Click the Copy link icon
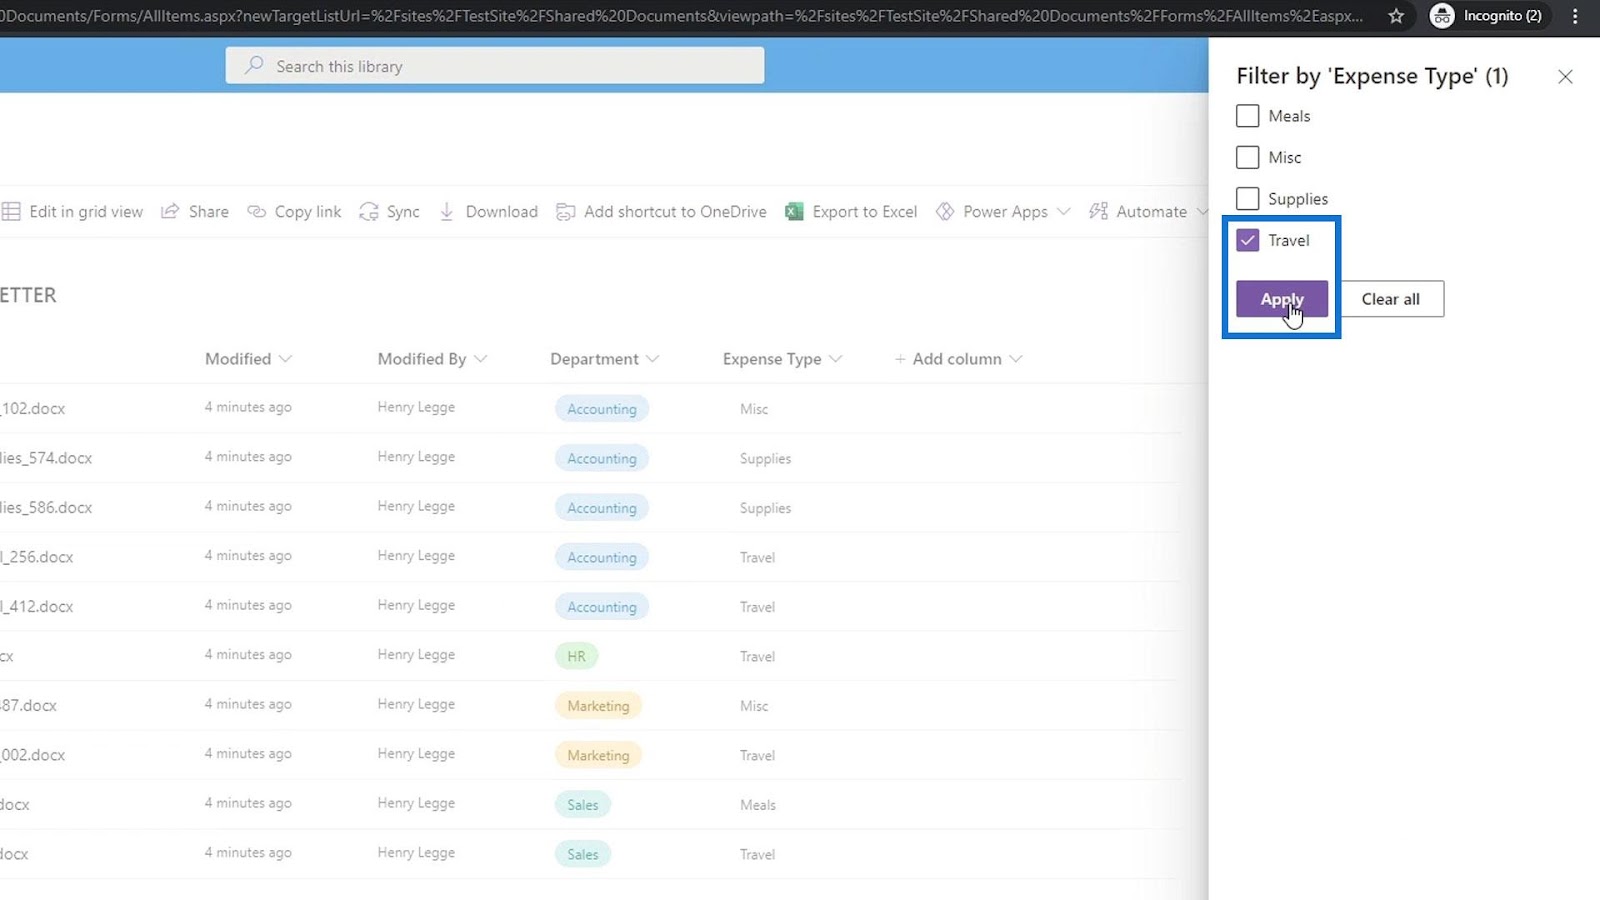This screenshot has height=900, width=1600. point(257,211)
